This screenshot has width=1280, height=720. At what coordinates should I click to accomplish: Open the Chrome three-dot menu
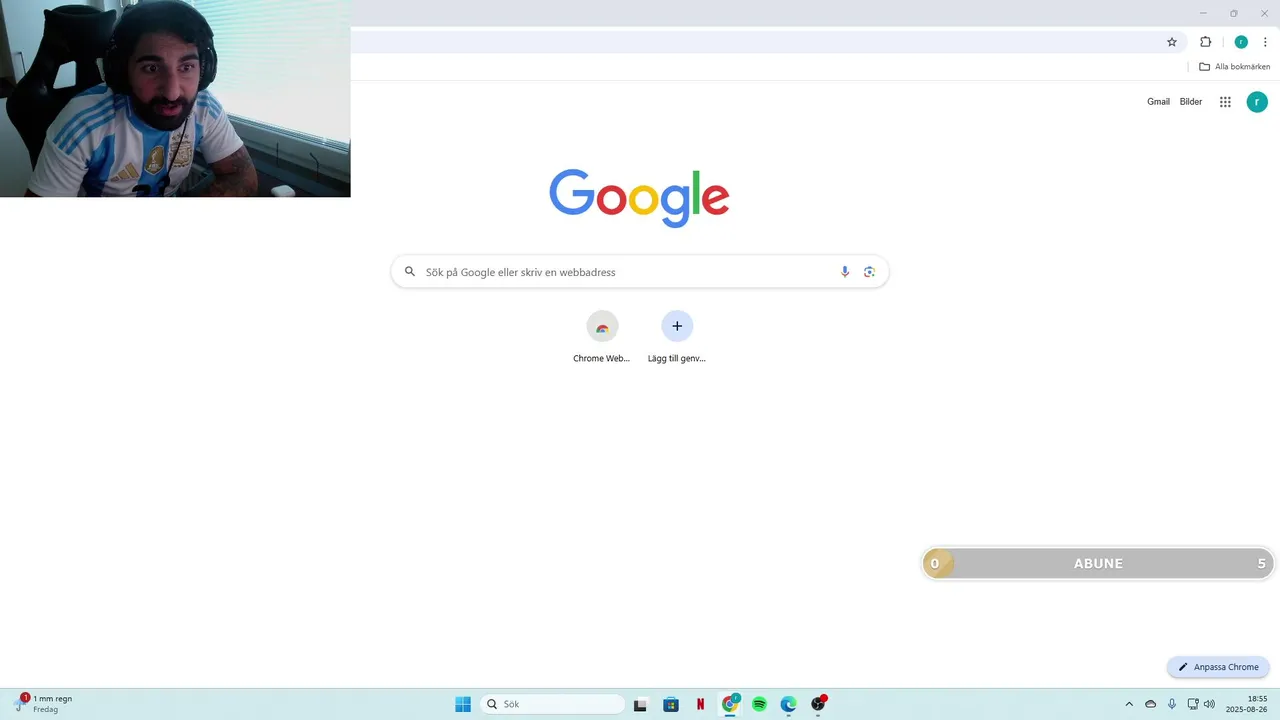click(1265, 42)
